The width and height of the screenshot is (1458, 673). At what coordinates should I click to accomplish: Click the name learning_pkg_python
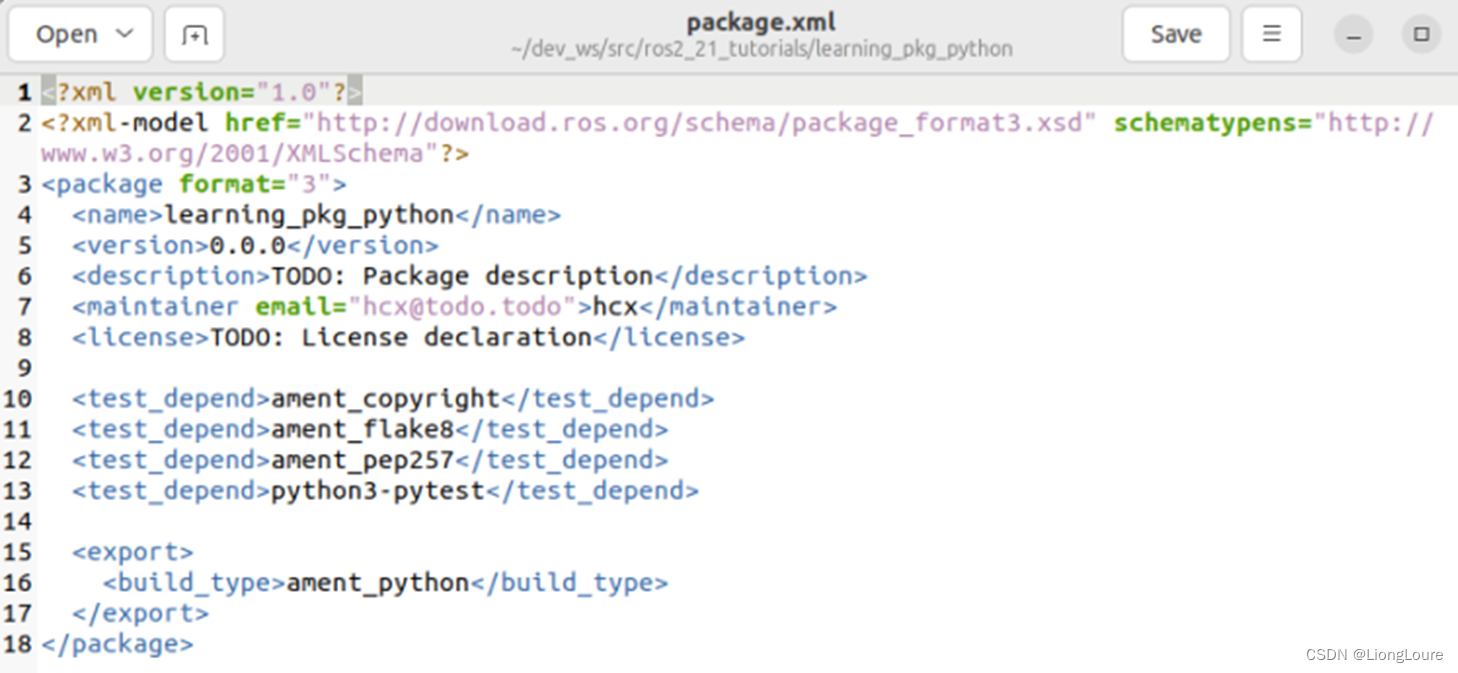click(309, 215)
